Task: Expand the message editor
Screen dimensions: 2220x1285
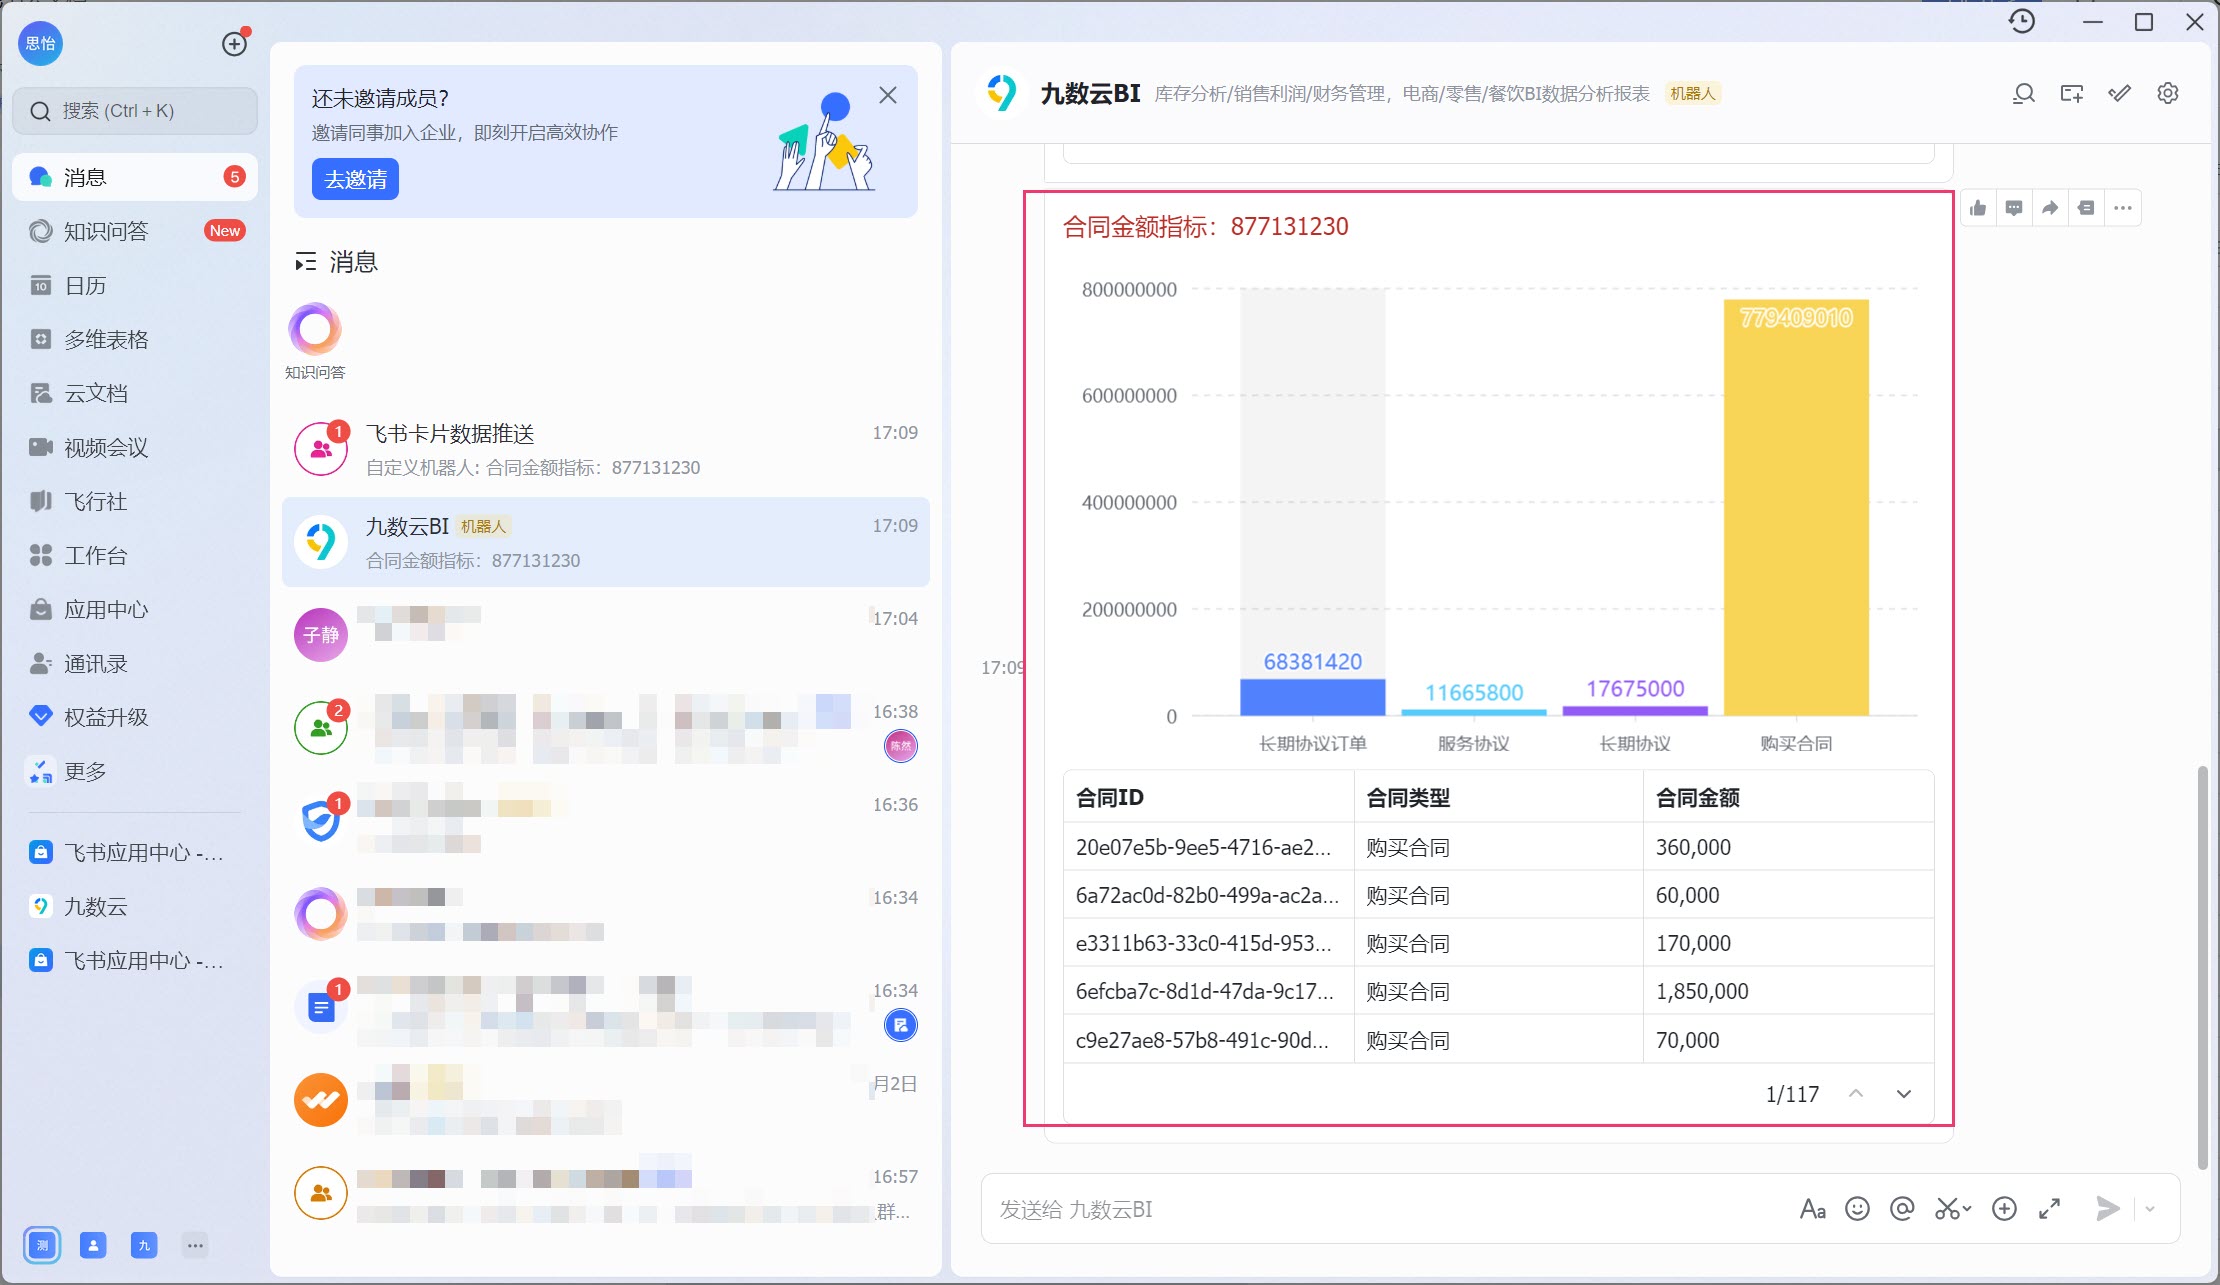Action: (x=2049, y=1209)
